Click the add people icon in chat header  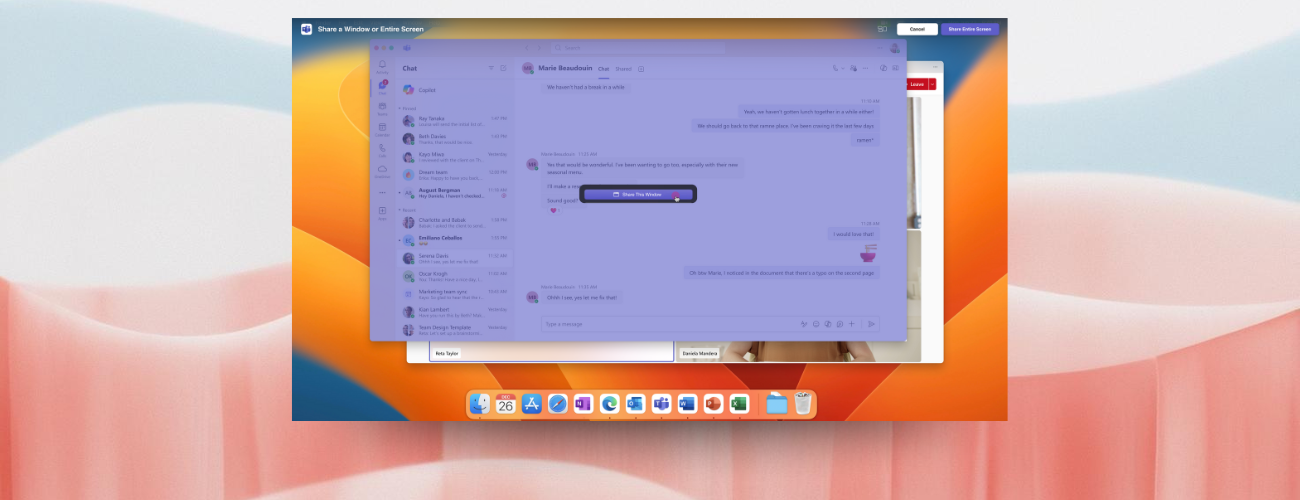click(x=853, y=68)
